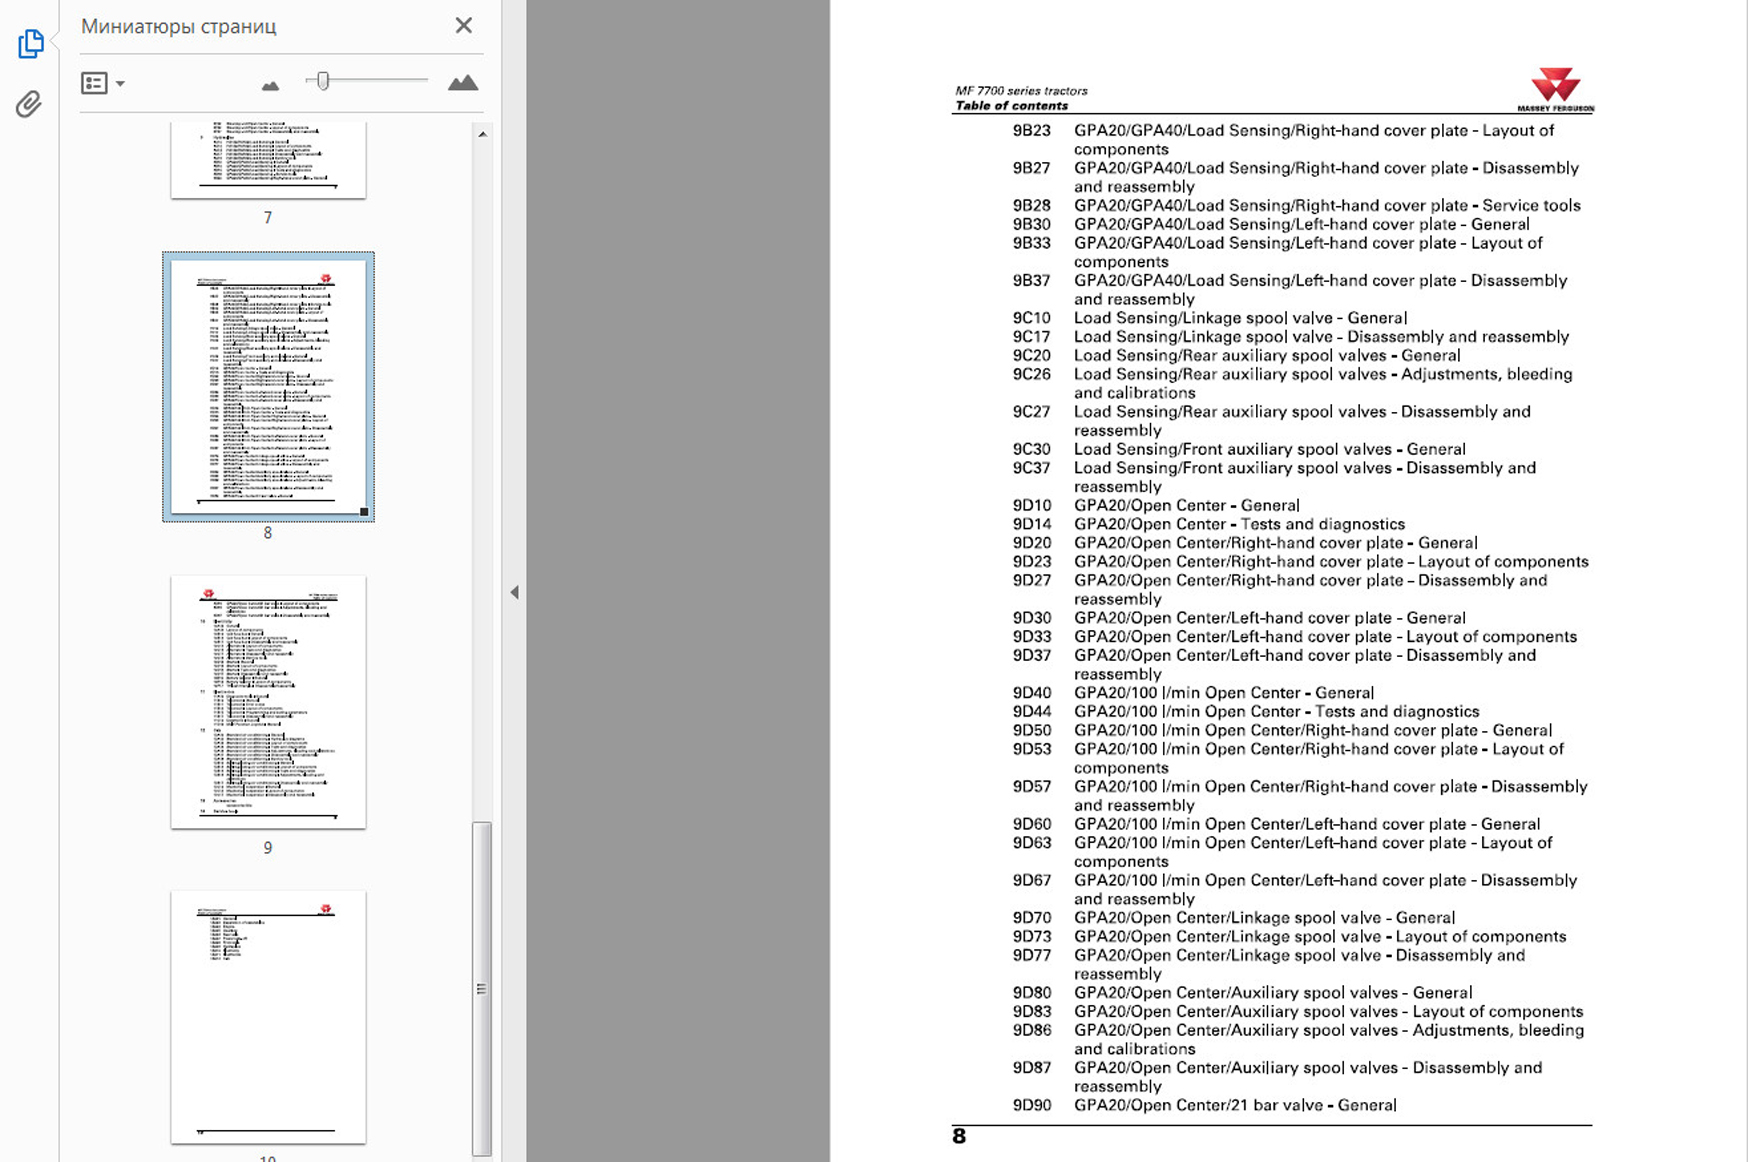The width and height of the screenshot is (1748, 1162).
Task: Jump to the page 9 thumbnail
Action: 268,701
